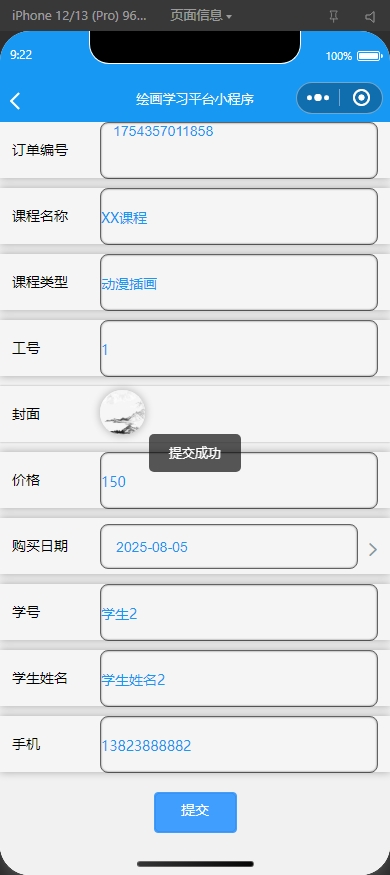This screenshot has height=875, width=390.
Task: Click into the 工号 input field
Action: (239, 348)
